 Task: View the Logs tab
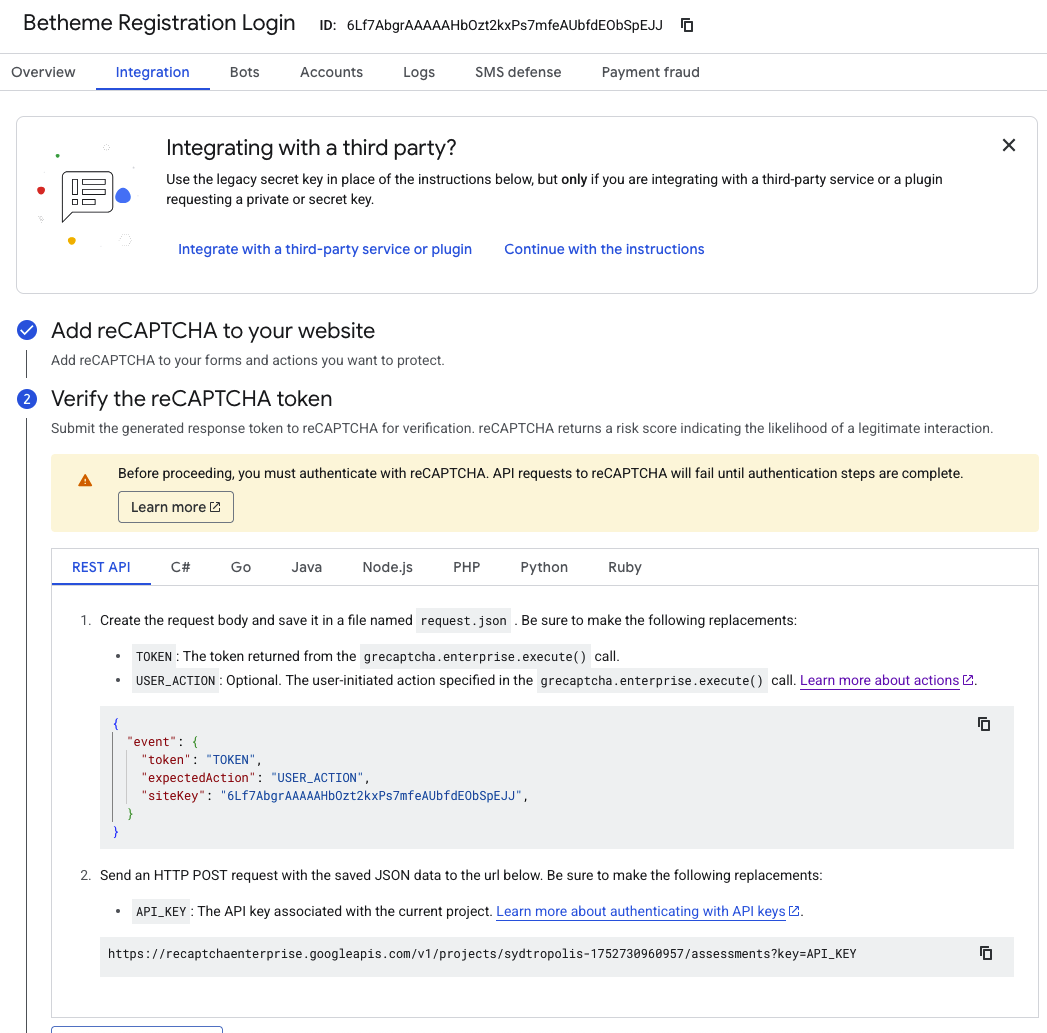click(419, 72)
